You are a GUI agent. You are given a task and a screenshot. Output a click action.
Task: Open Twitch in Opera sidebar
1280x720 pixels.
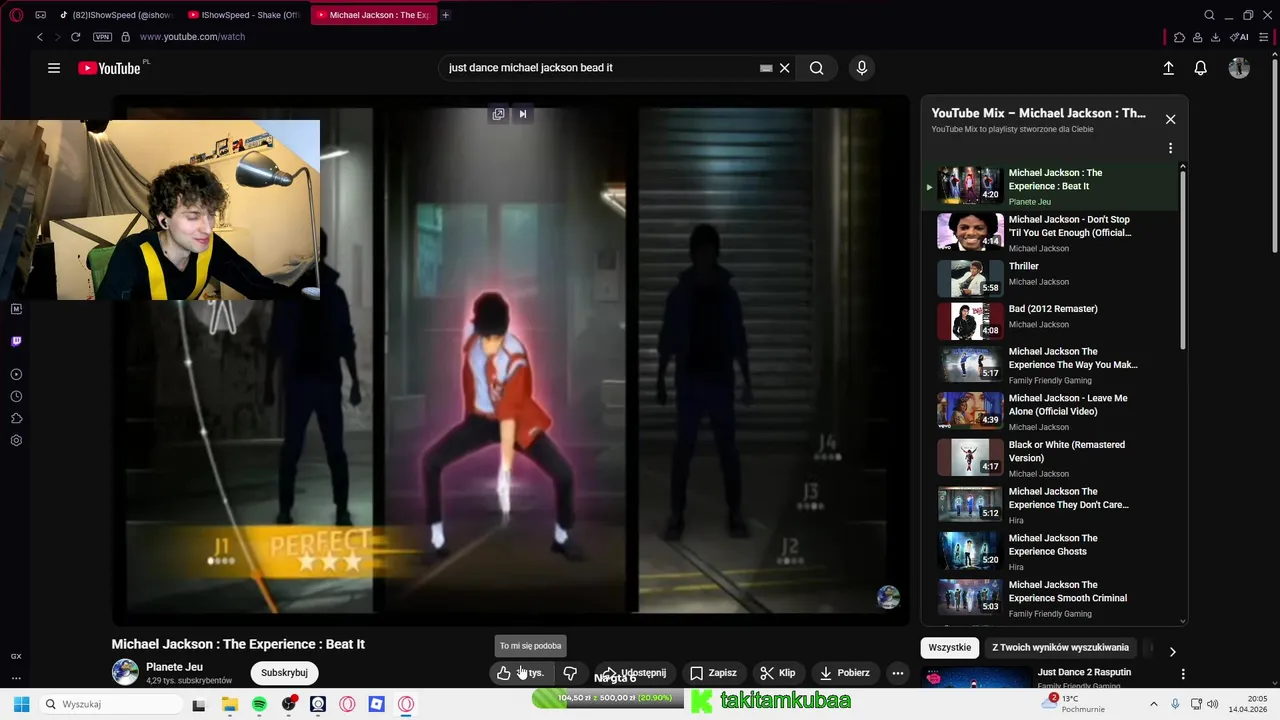pos(16,341)
